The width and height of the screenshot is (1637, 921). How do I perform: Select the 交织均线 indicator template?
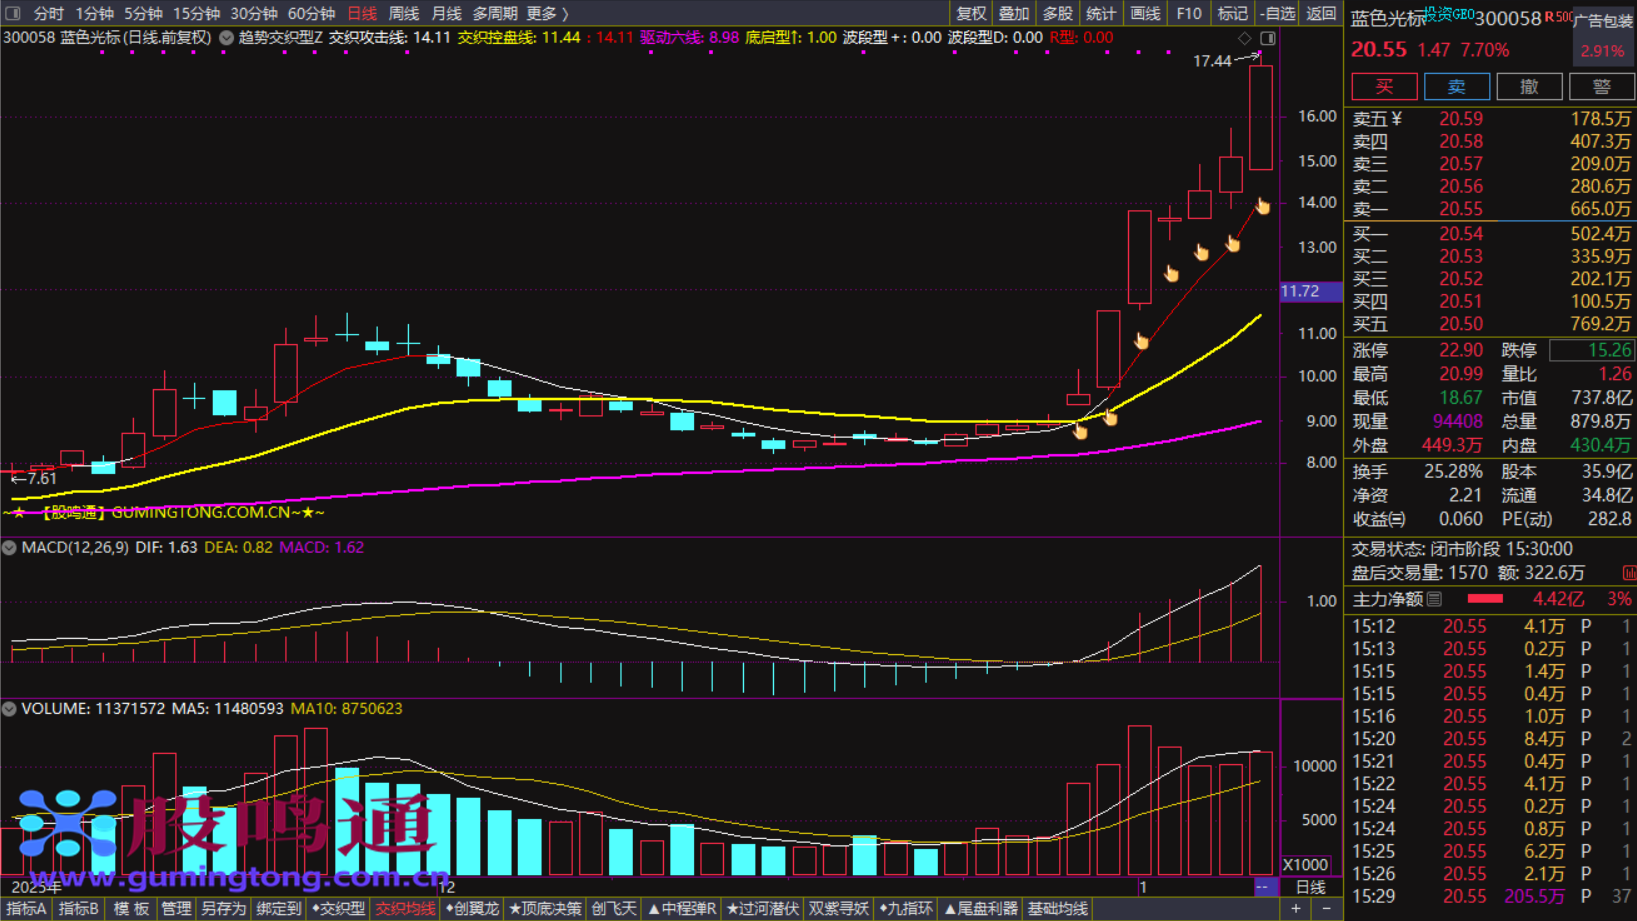click(x=405, y=908)
